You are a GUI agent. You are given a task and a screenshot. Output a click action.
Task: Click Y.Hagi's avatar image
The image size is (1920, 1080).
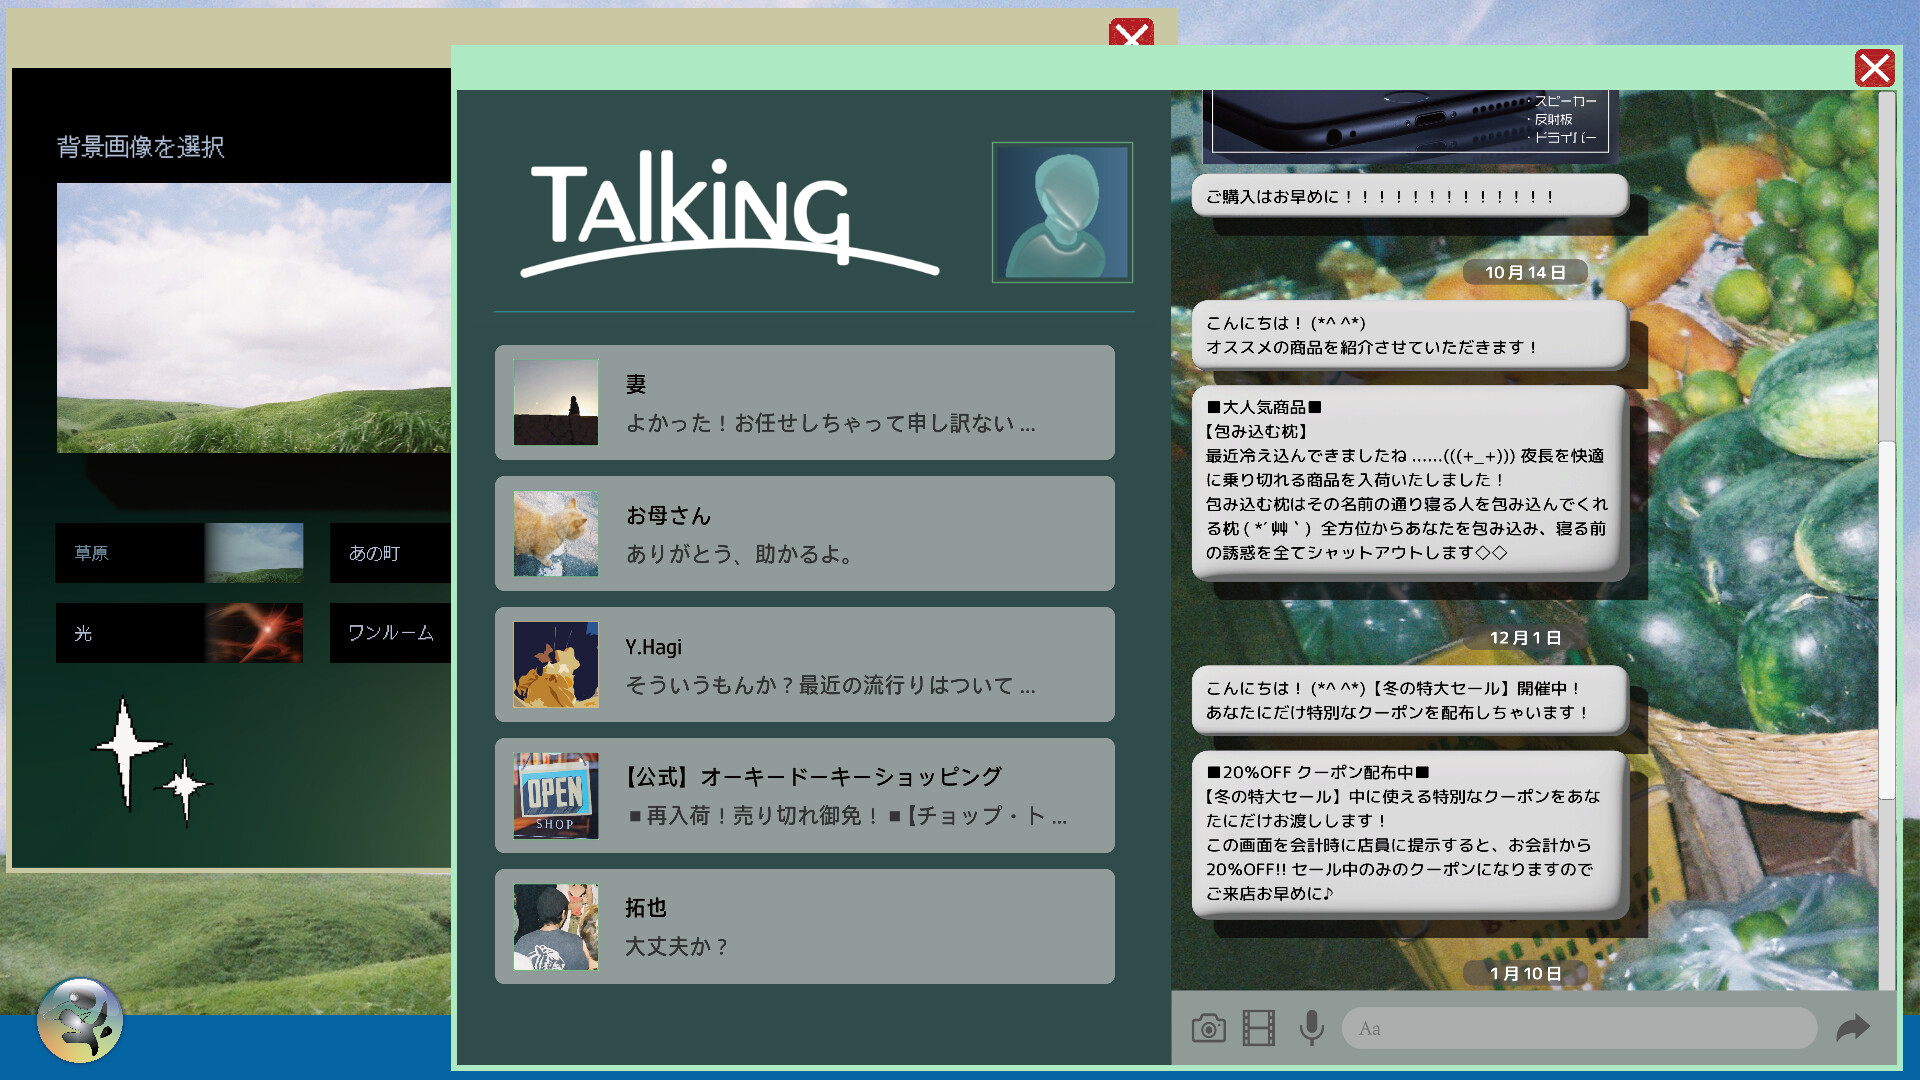(556, 664)
